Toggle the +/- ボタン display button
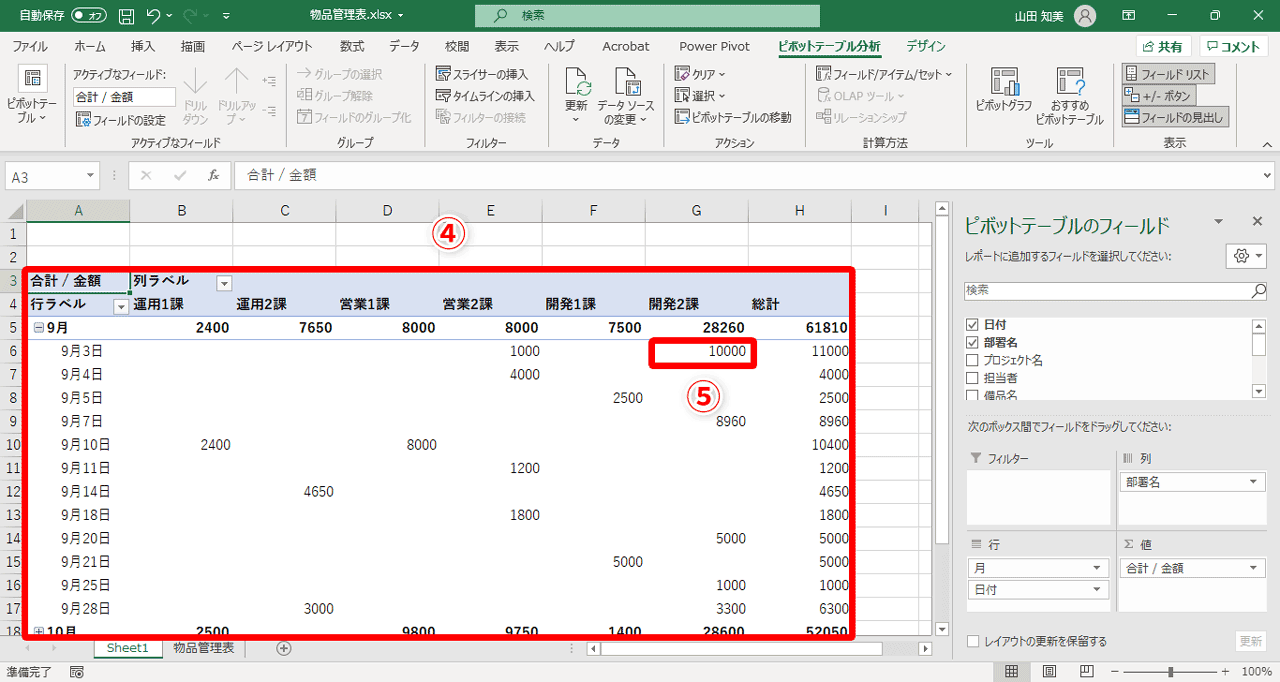The width and height of the screenshot is (1280, 682). [x=1158, y=96]
